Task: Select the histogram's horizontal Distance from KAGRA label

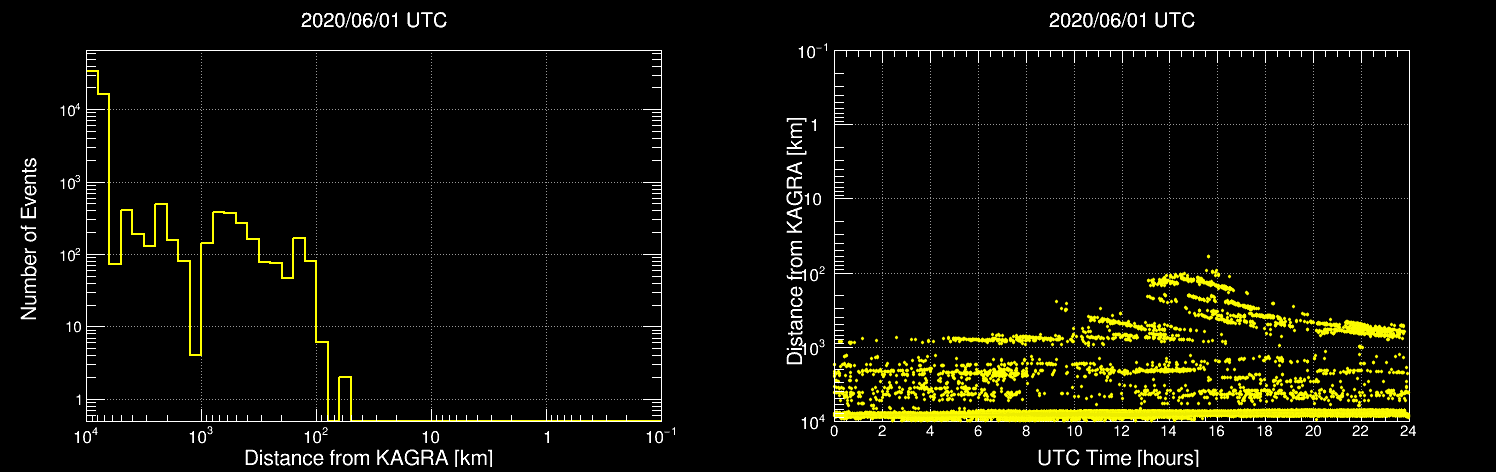Action: pyautogui.click(x=368, y=458)
